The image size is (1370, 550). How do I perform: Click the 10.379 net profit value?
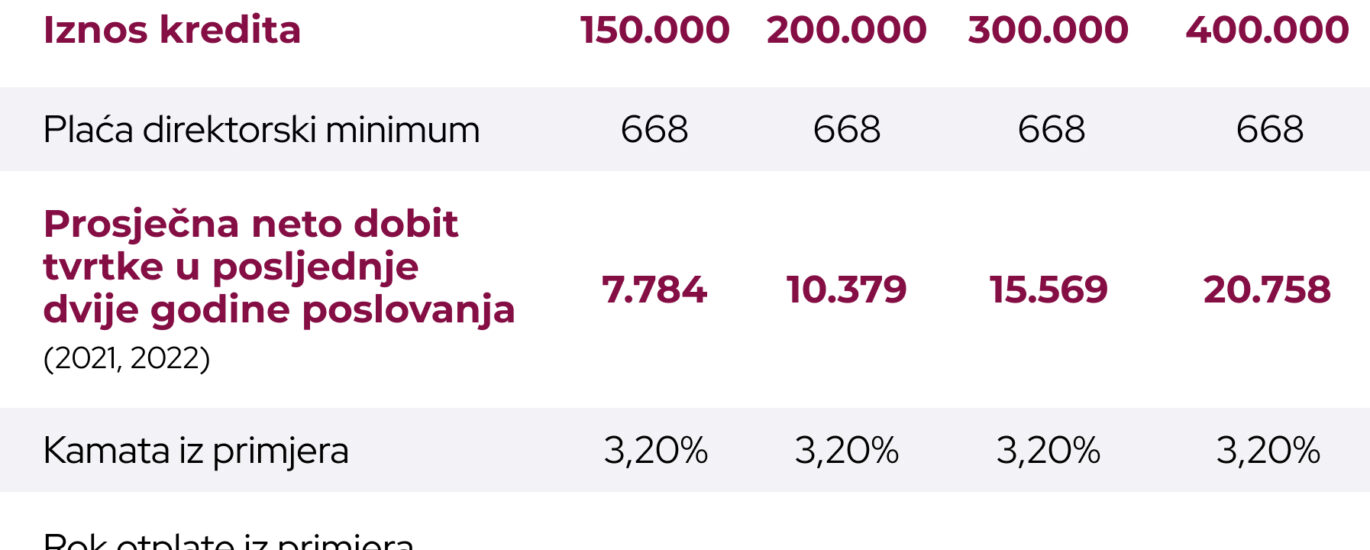click(847, 290)
